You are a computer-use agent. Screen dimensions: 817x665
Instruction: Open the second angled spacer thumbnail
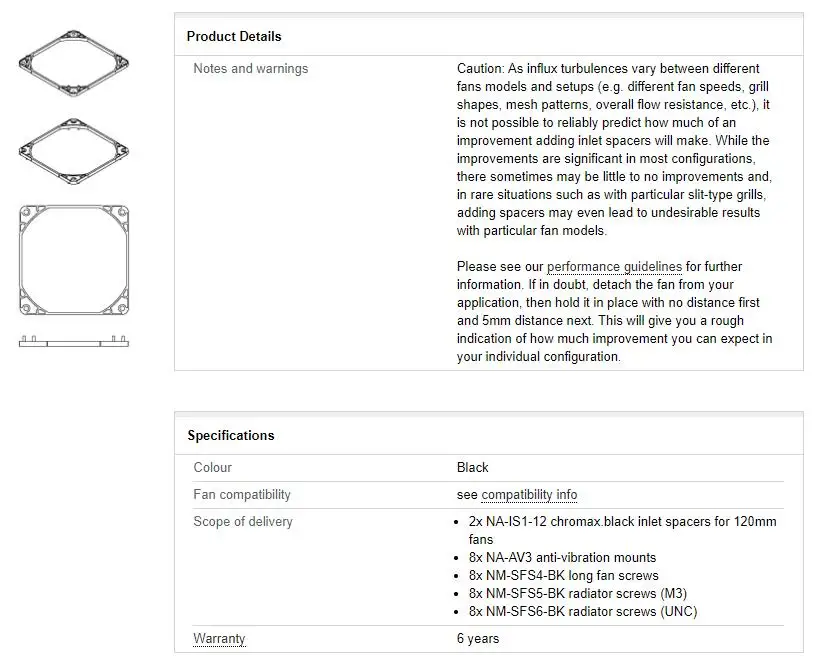point(73,149)
